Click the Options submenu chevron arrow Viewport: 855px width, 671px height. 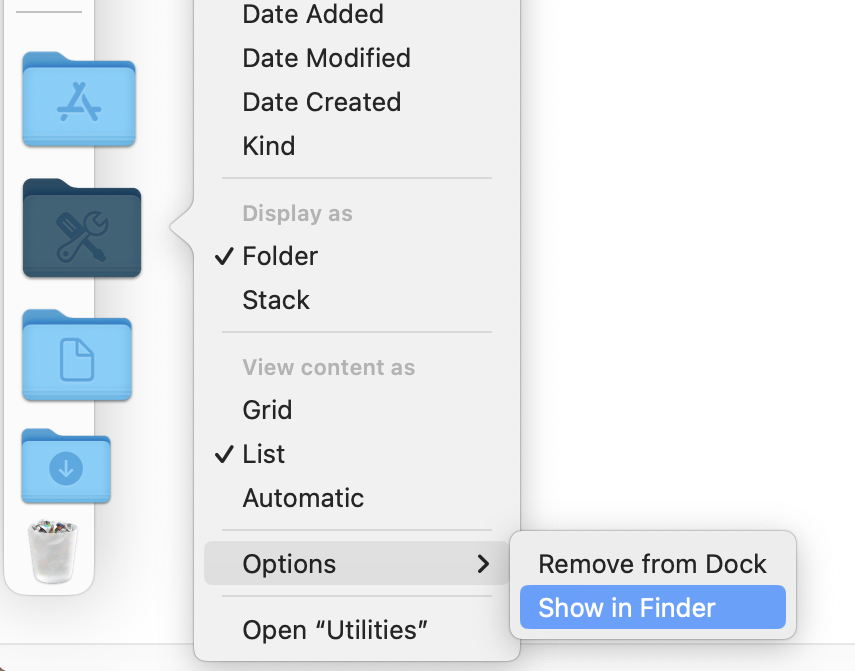pyautogui.click(x=484, y=564)
